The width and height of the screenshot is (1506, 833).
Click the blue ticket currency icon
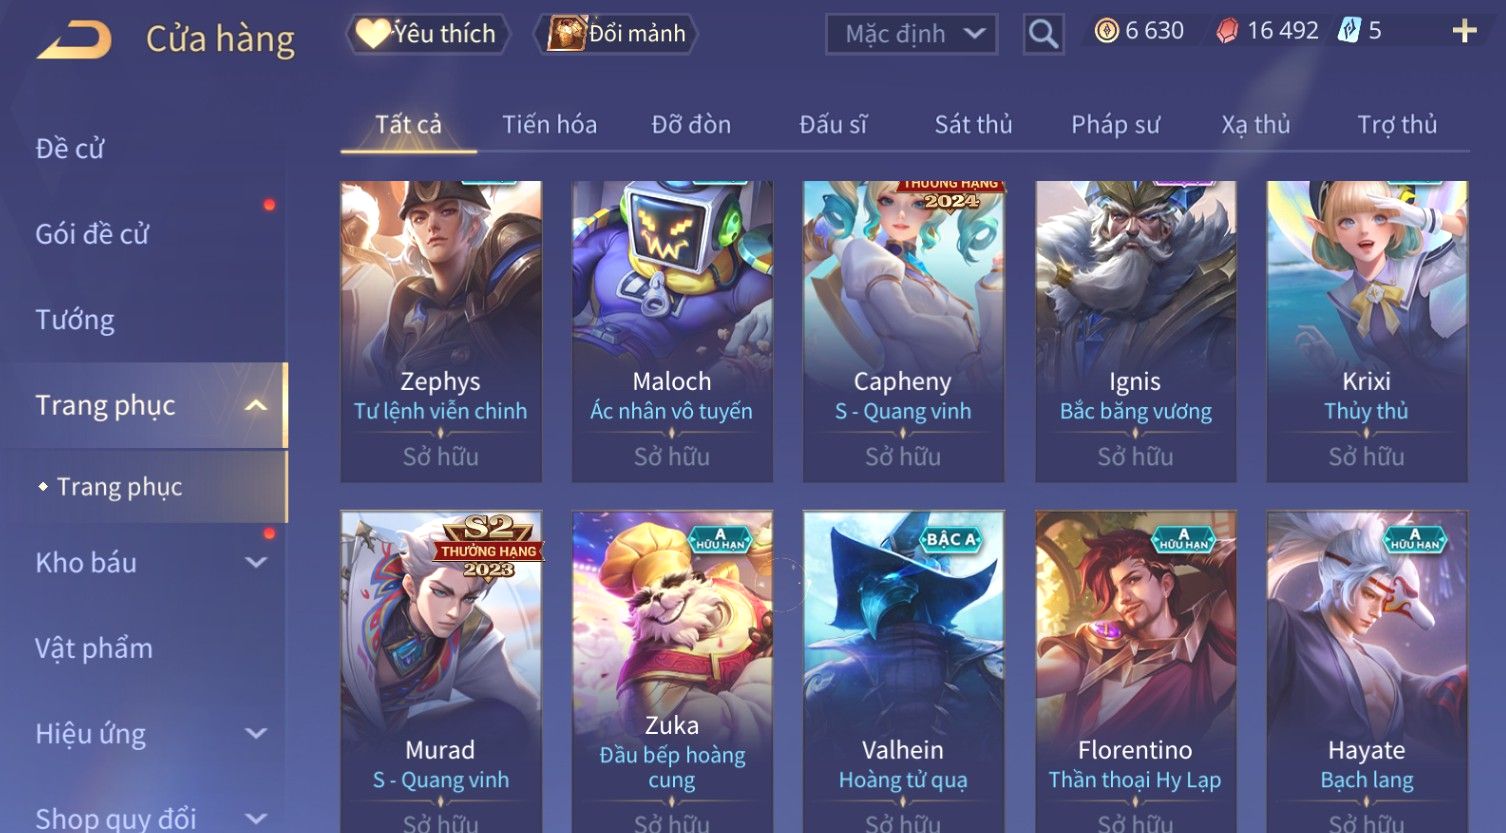tap(1349, 31)
